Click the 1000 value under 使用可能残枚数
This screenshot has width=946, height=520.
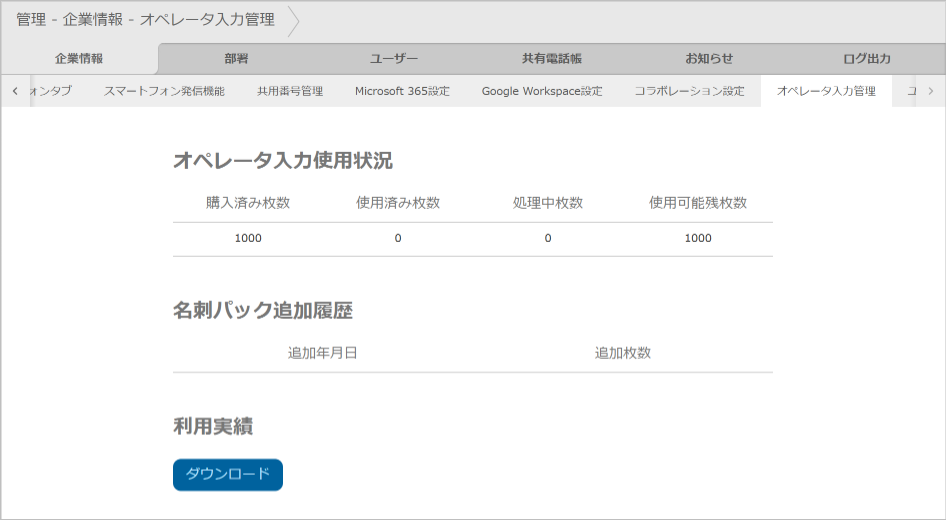(698, 238)
